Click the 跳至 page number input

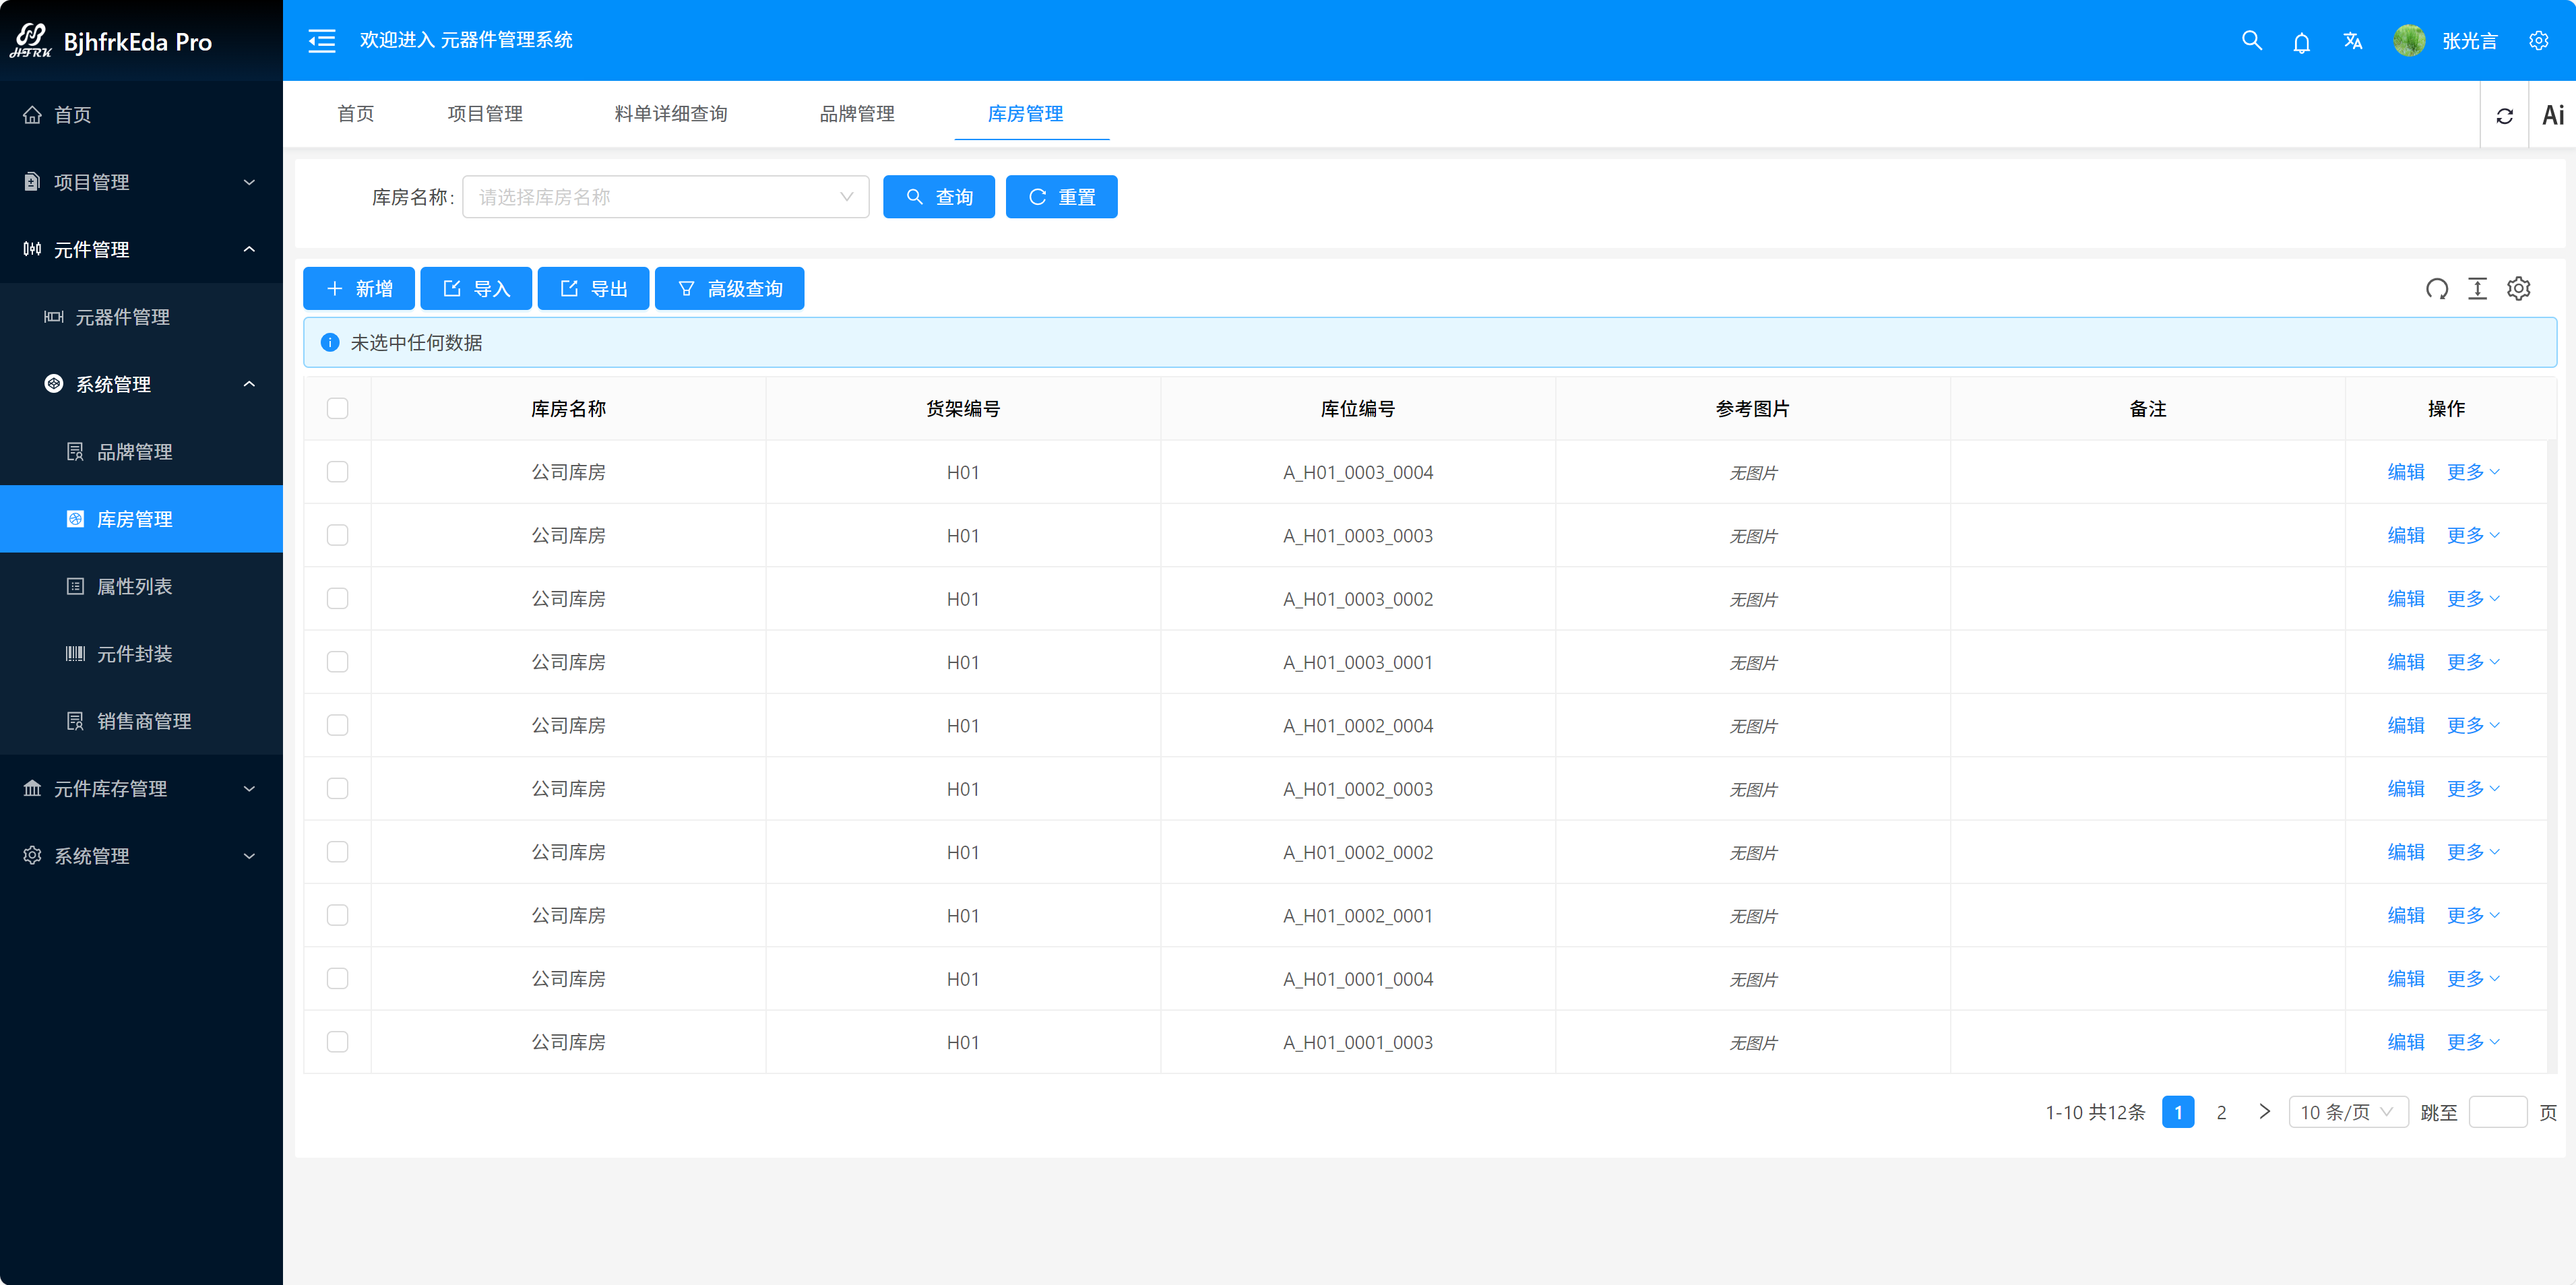pyautogui.click(x=2497, y=1112)
